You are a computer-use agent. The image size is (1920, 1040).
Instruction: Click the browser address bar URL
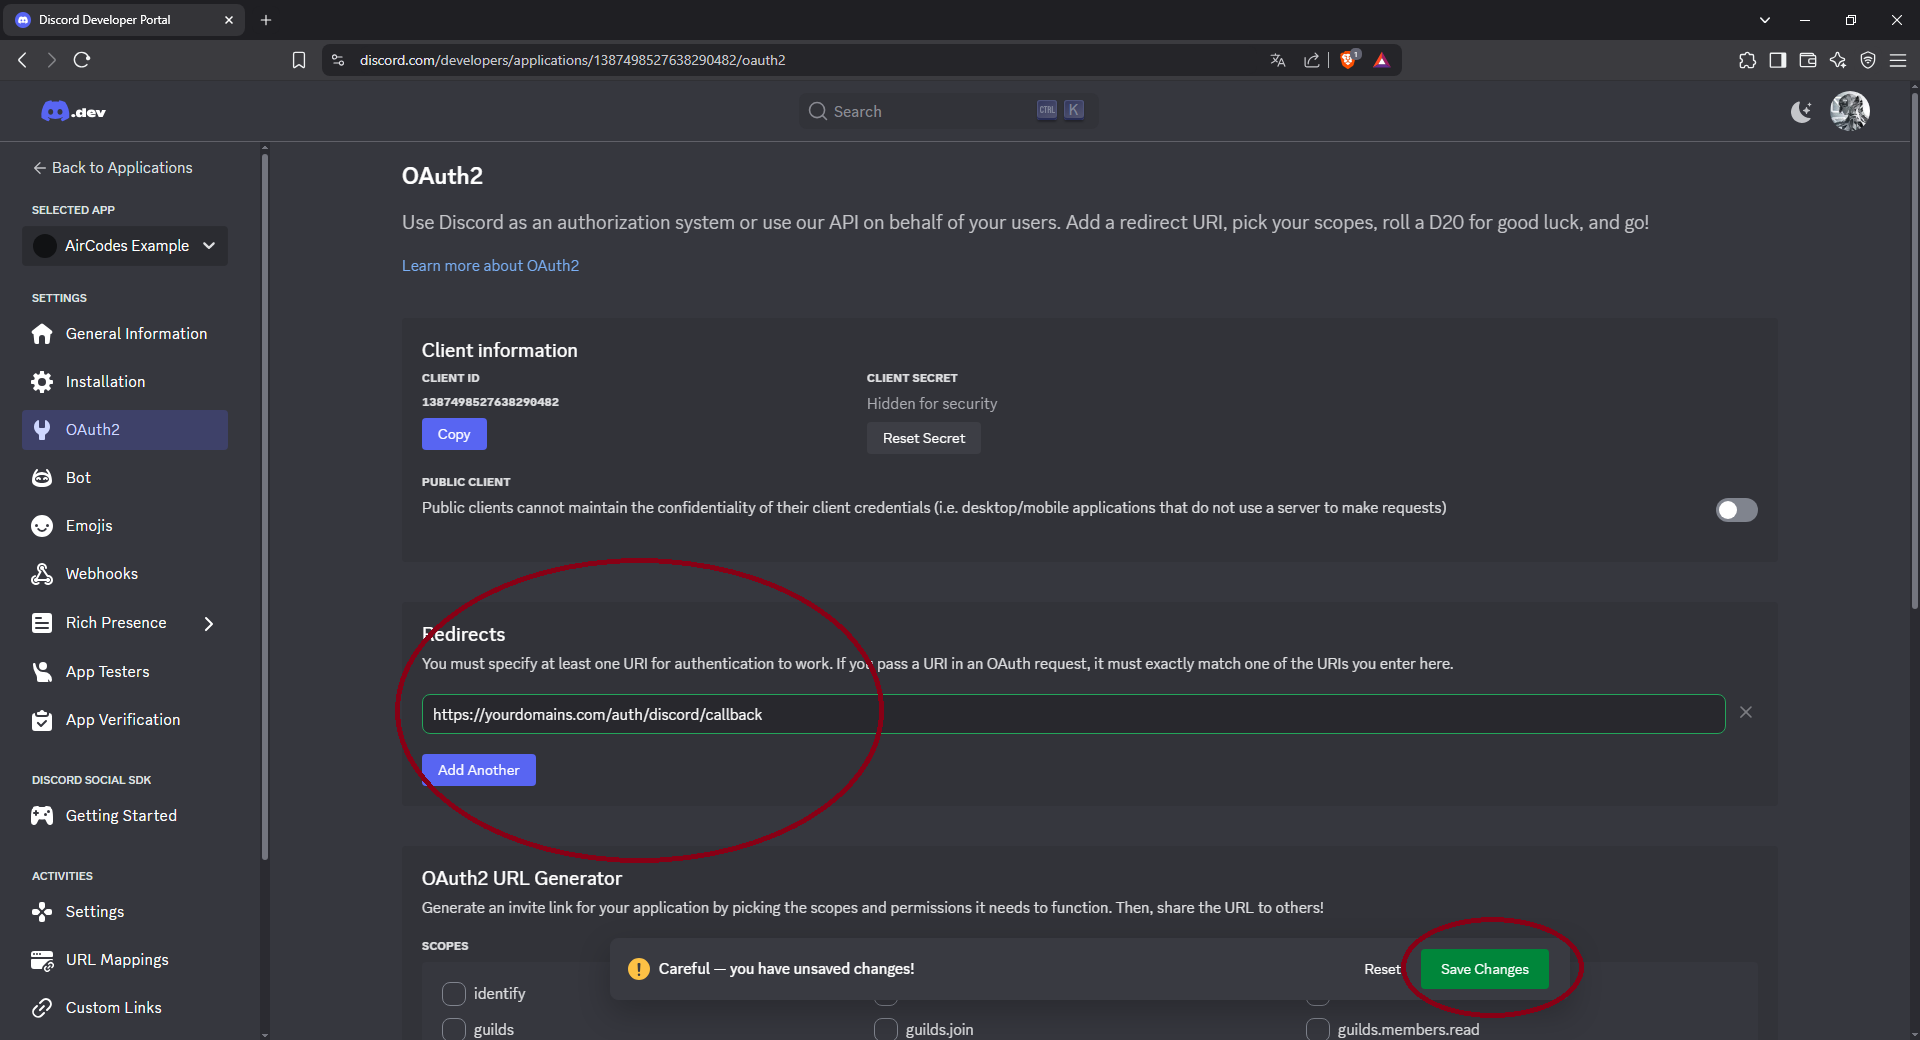point(573,60)
